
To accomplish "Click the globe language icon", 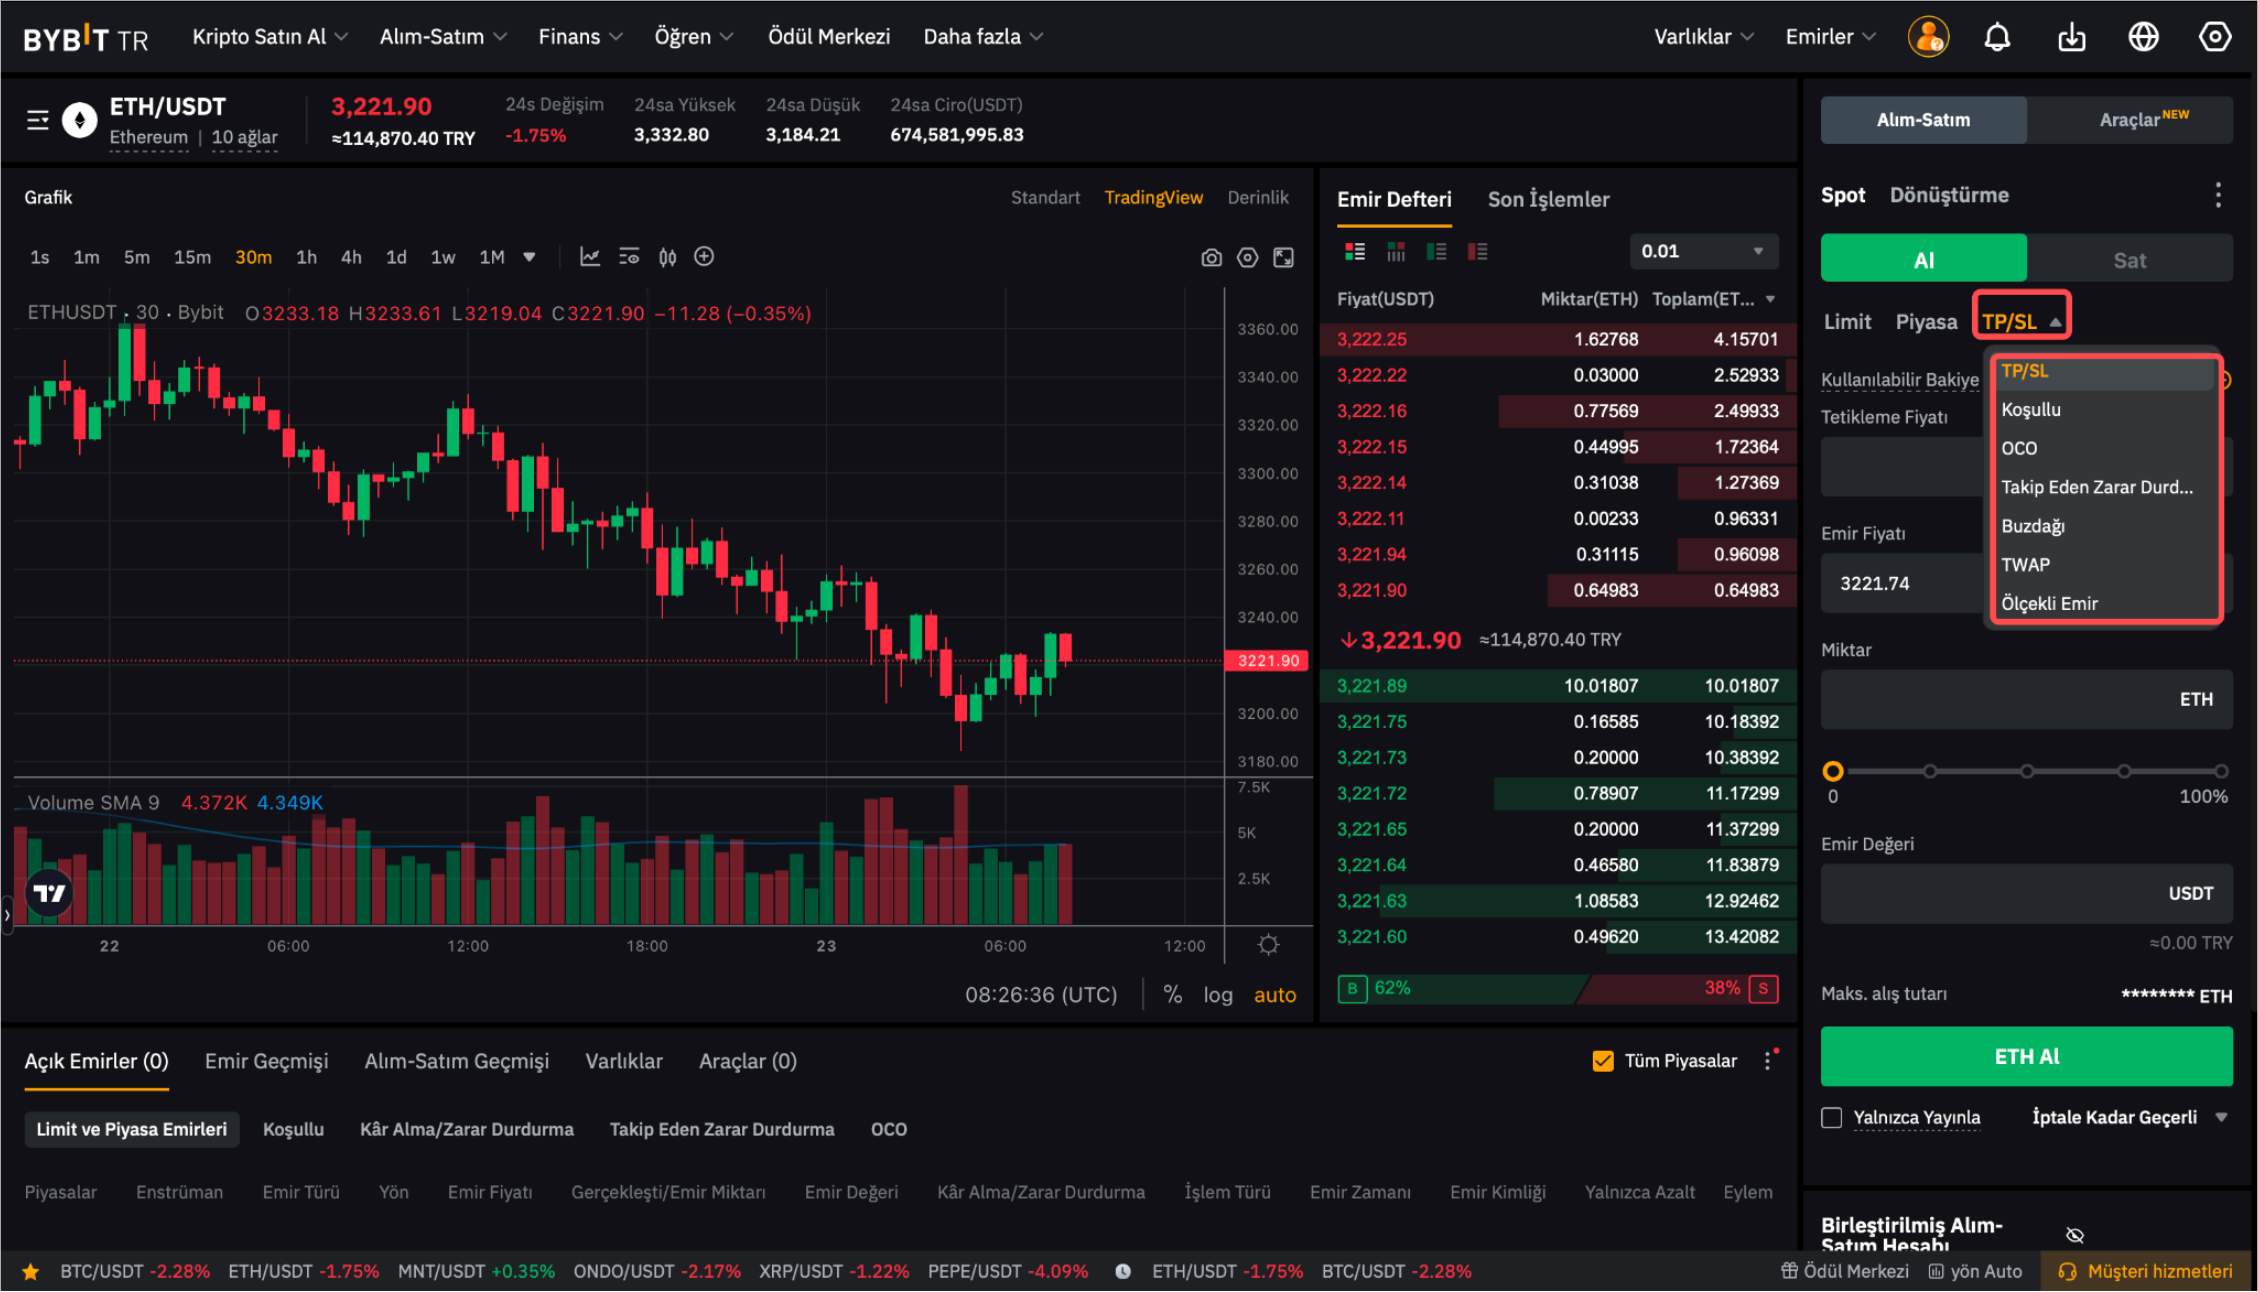I will click(x=2143, y=37).
